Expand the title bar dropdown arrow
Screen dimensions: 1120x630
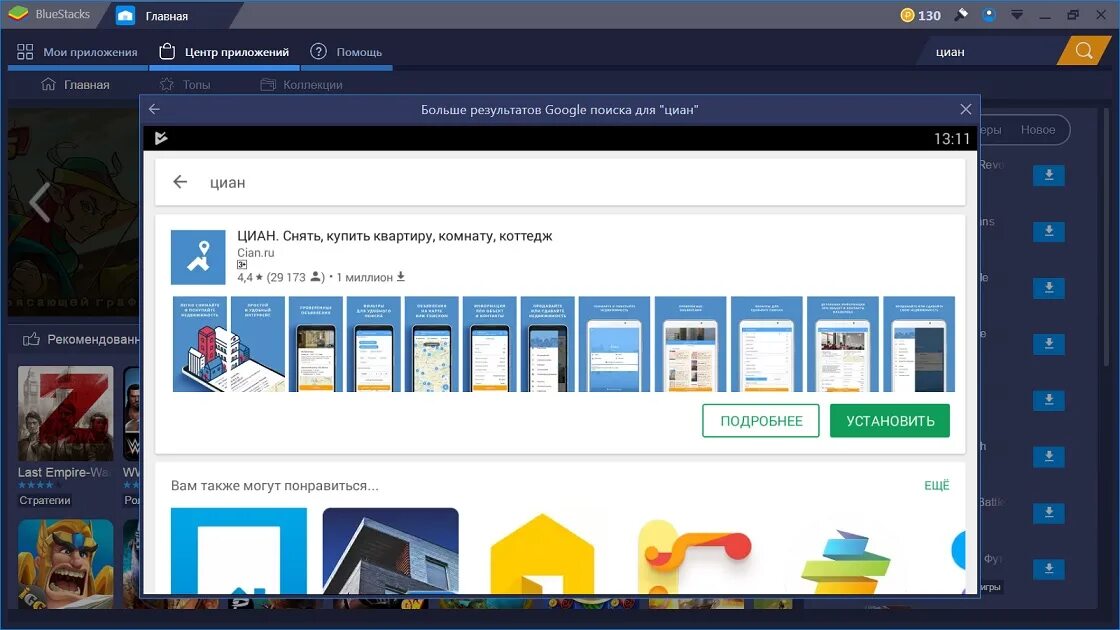click(x=1017, y=15)
